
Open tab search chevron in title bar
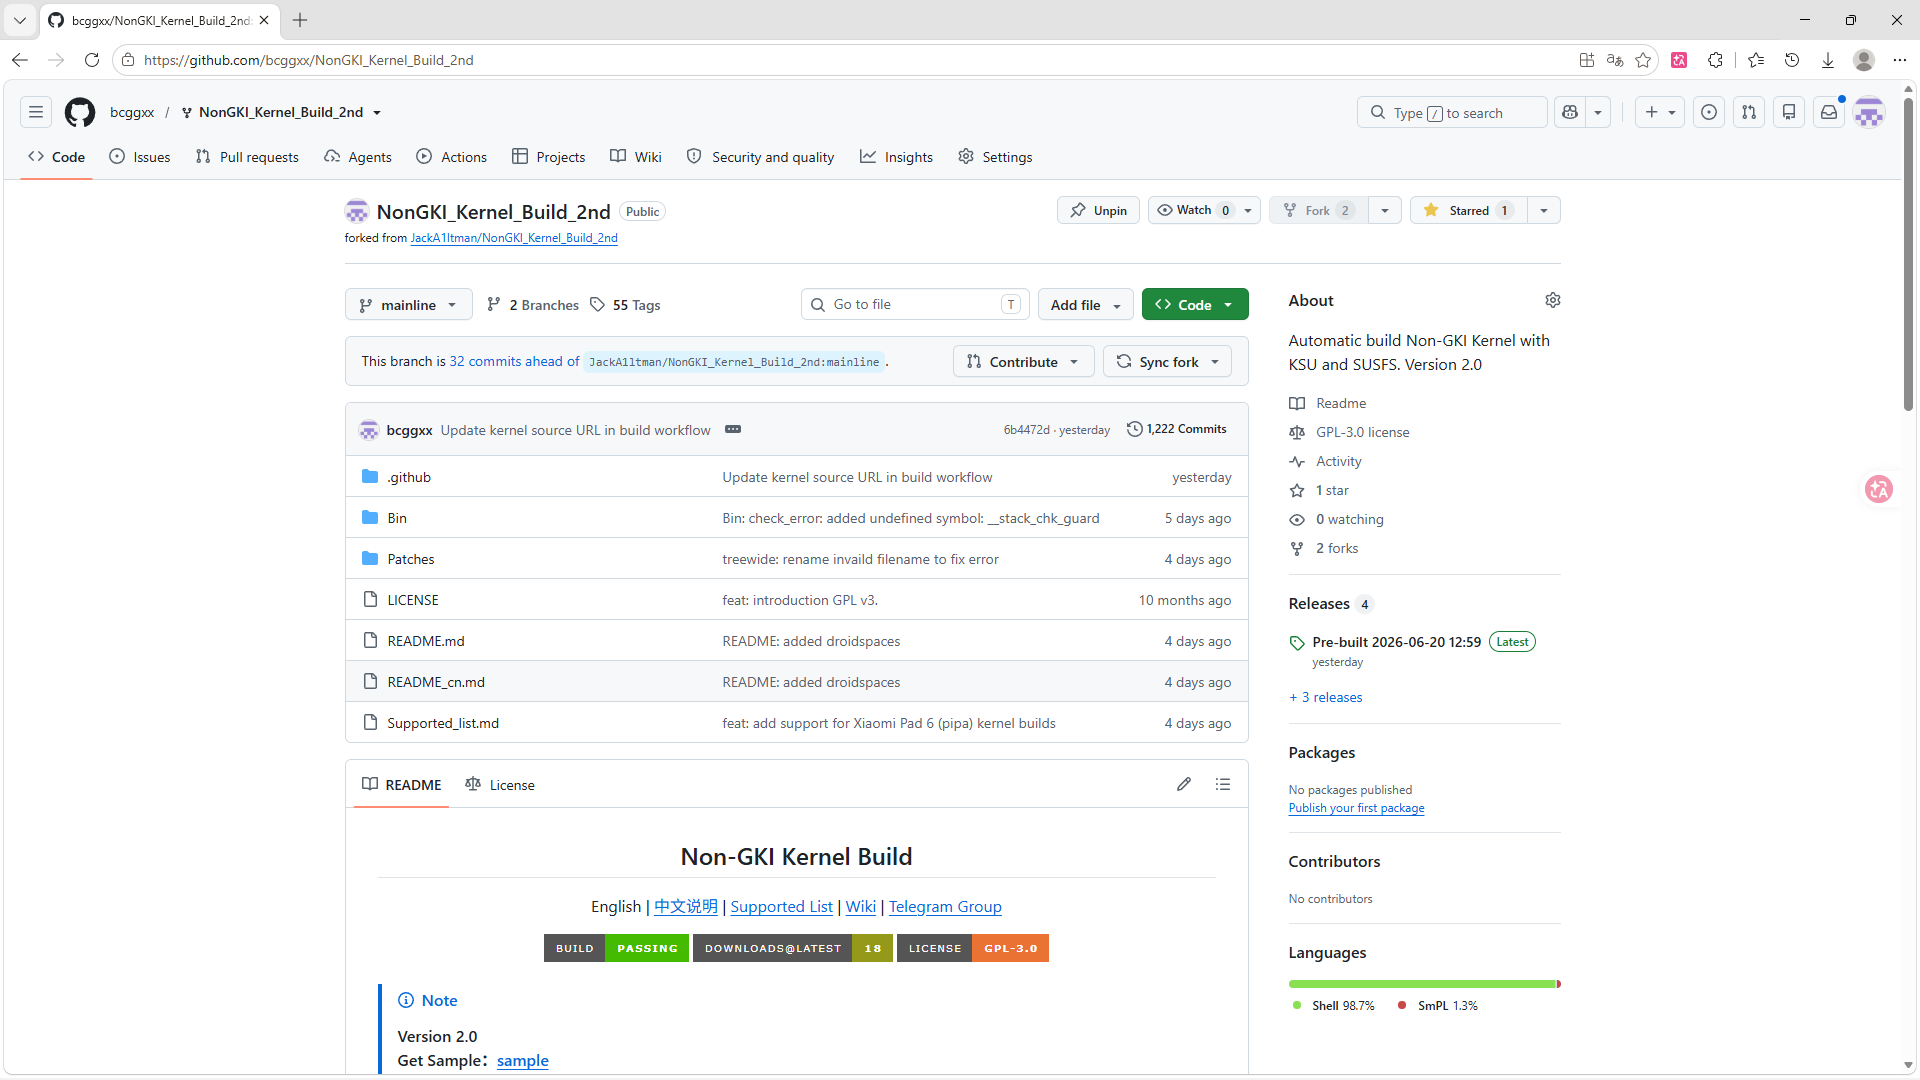(20, 20)
